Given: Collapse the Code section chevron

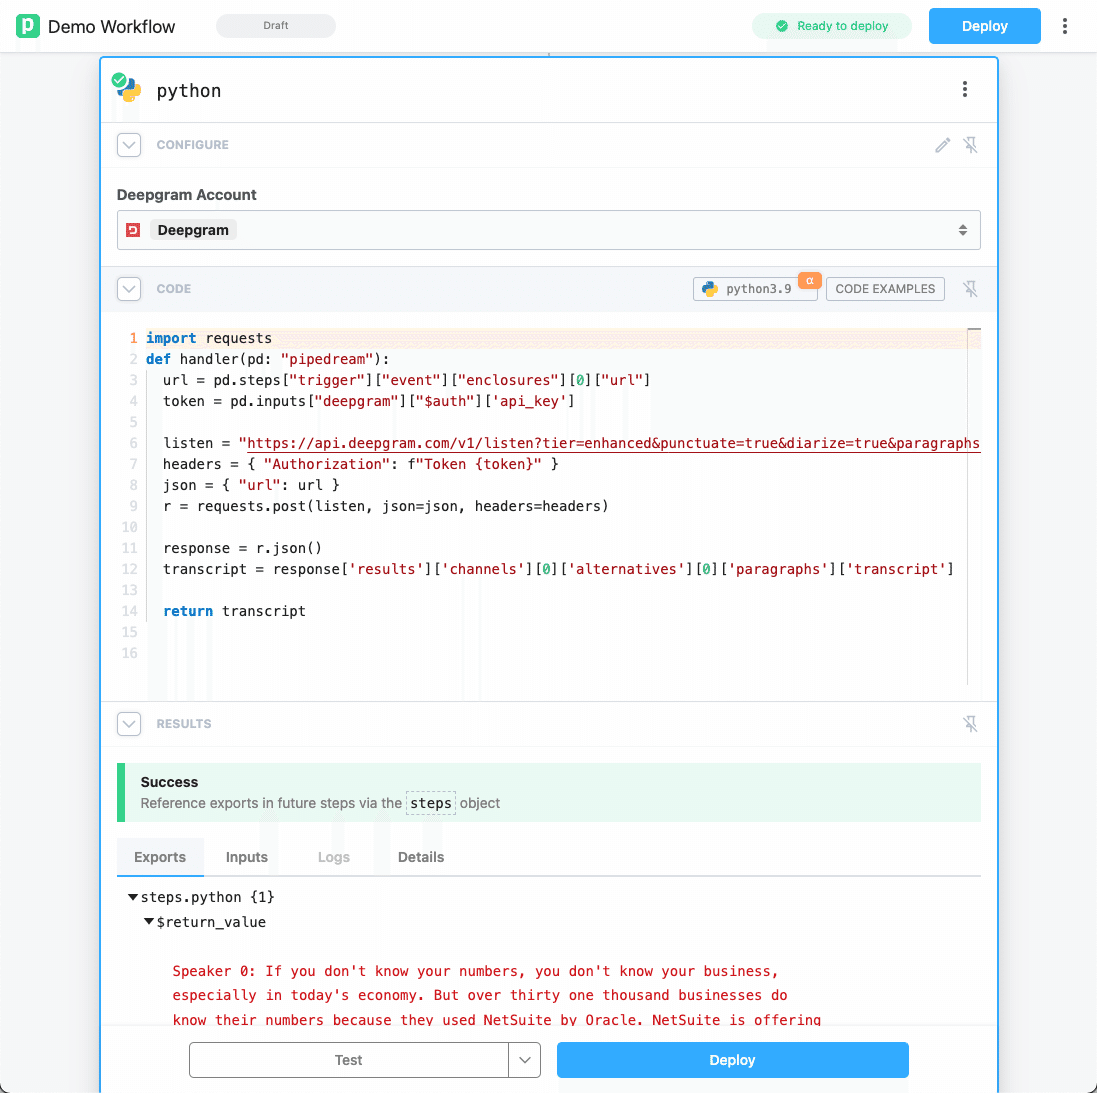Looking at the screenshot, I should pyautogui.click(x=129, y=289).
